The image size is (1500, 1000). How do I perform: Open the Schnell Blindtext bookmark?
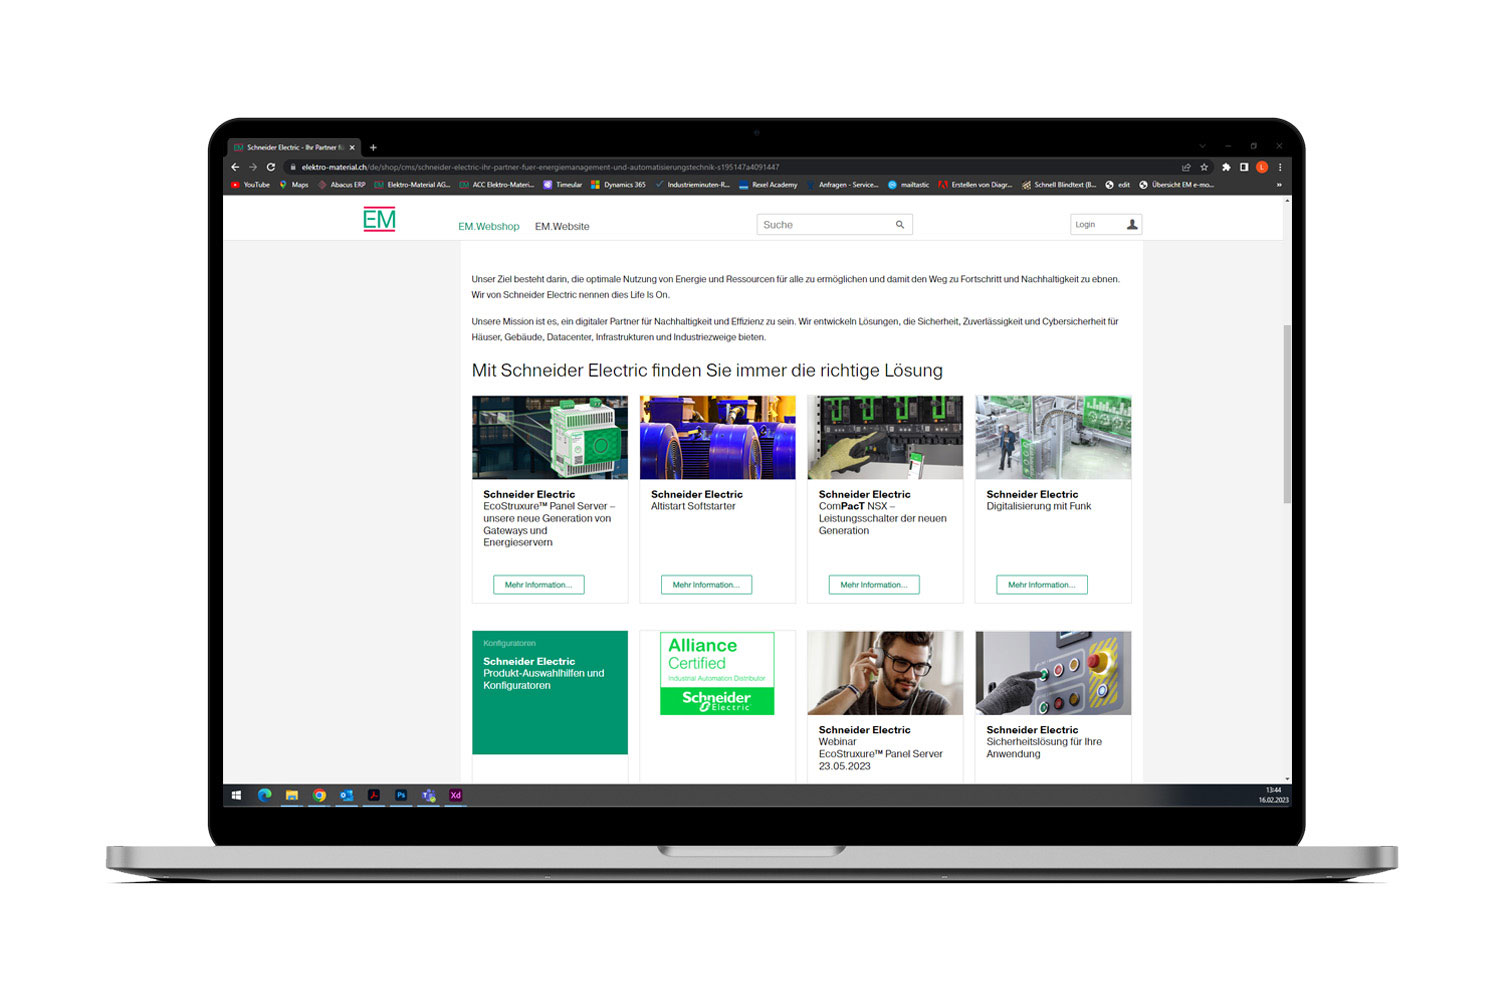pyautogui.click(x=1059, y=185)
